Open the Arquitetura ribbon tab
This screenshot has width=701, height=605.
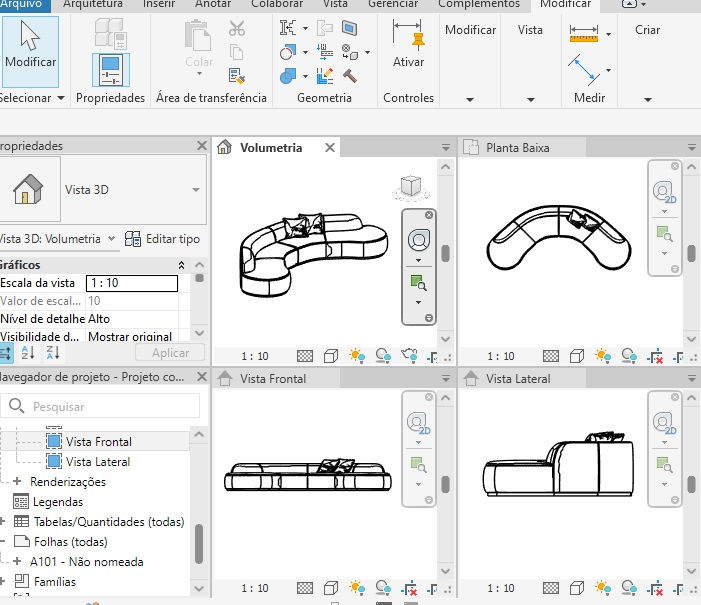(x=93, y=4)
